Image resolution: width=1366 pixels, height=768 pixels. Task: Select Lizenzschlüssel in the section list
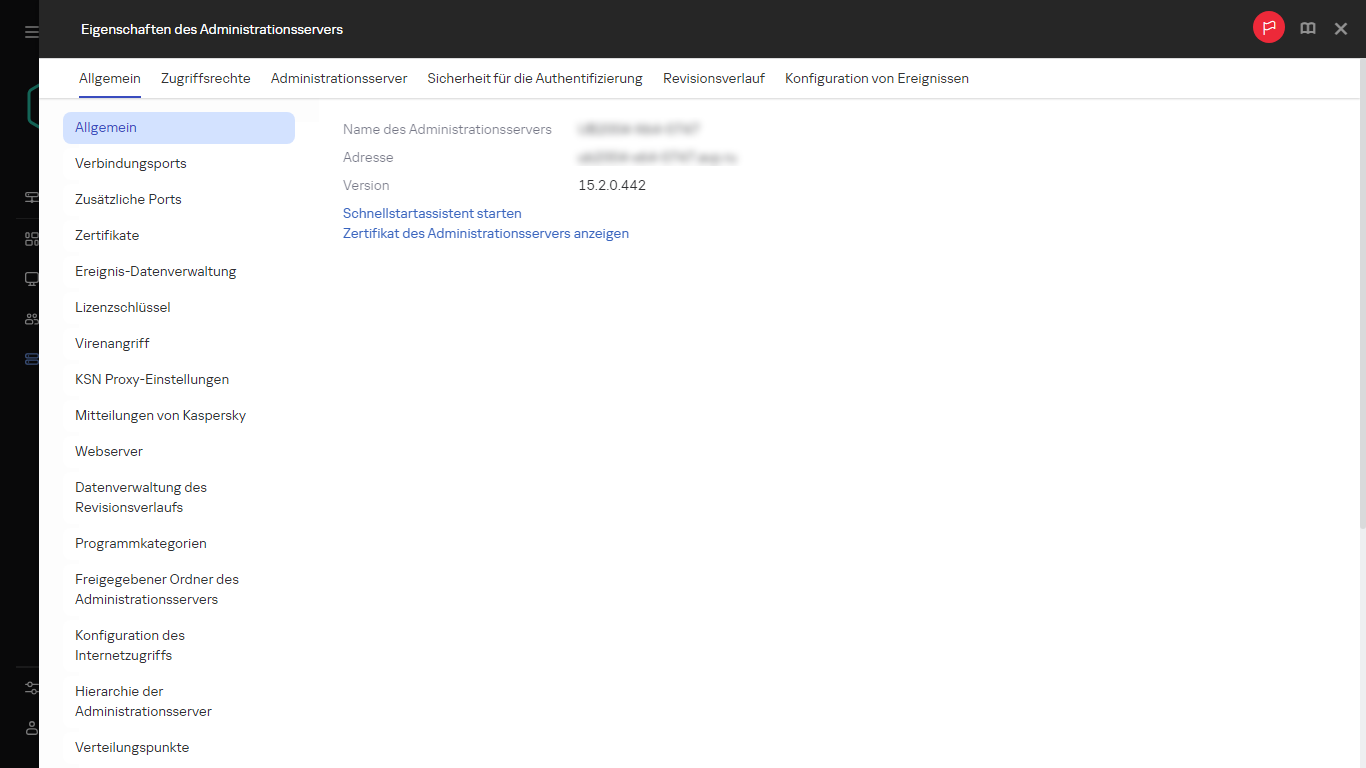point(123,307)
